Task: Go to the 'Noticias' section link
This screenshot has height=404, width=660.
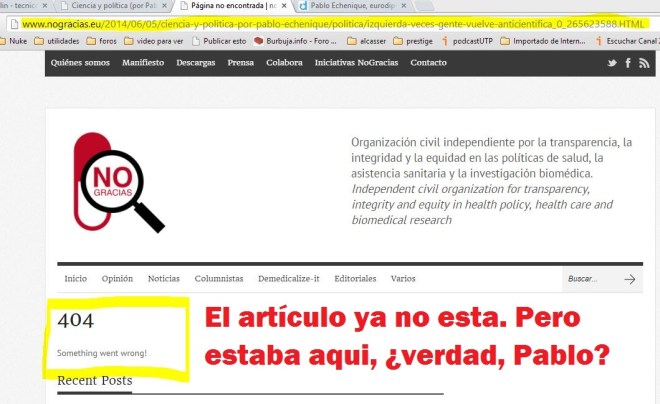Action: coord(165,279)
